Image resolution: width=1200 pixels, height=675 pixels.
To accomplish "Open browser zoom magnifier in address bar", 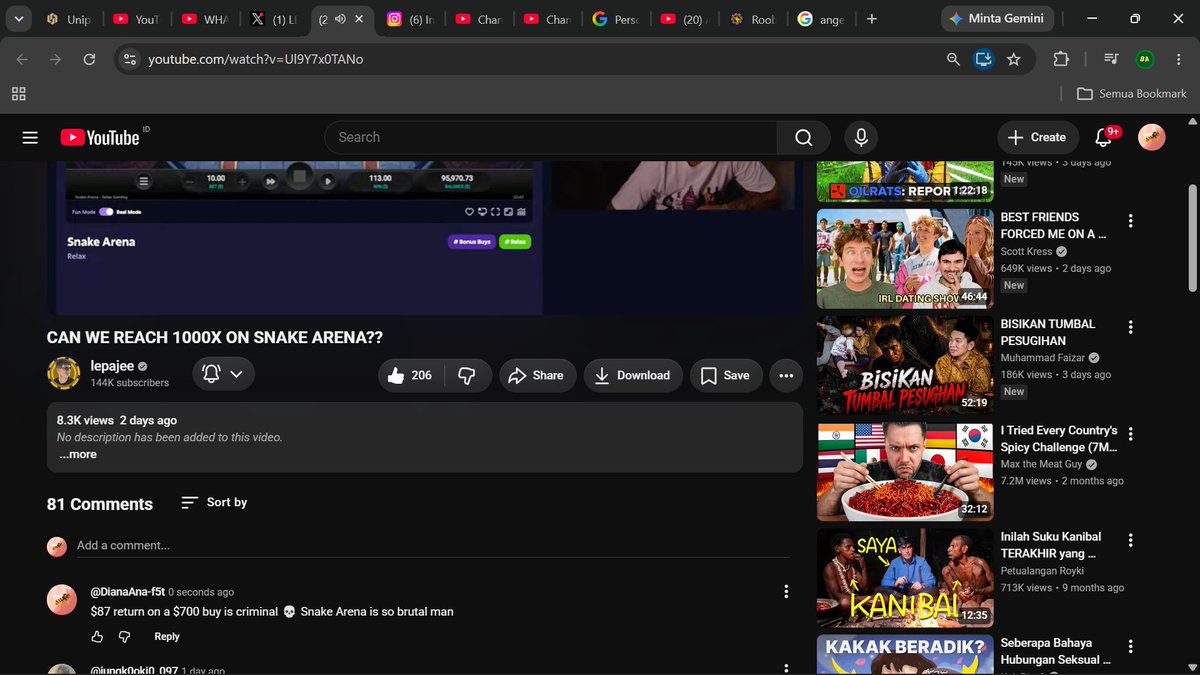I will coord(954,59).
